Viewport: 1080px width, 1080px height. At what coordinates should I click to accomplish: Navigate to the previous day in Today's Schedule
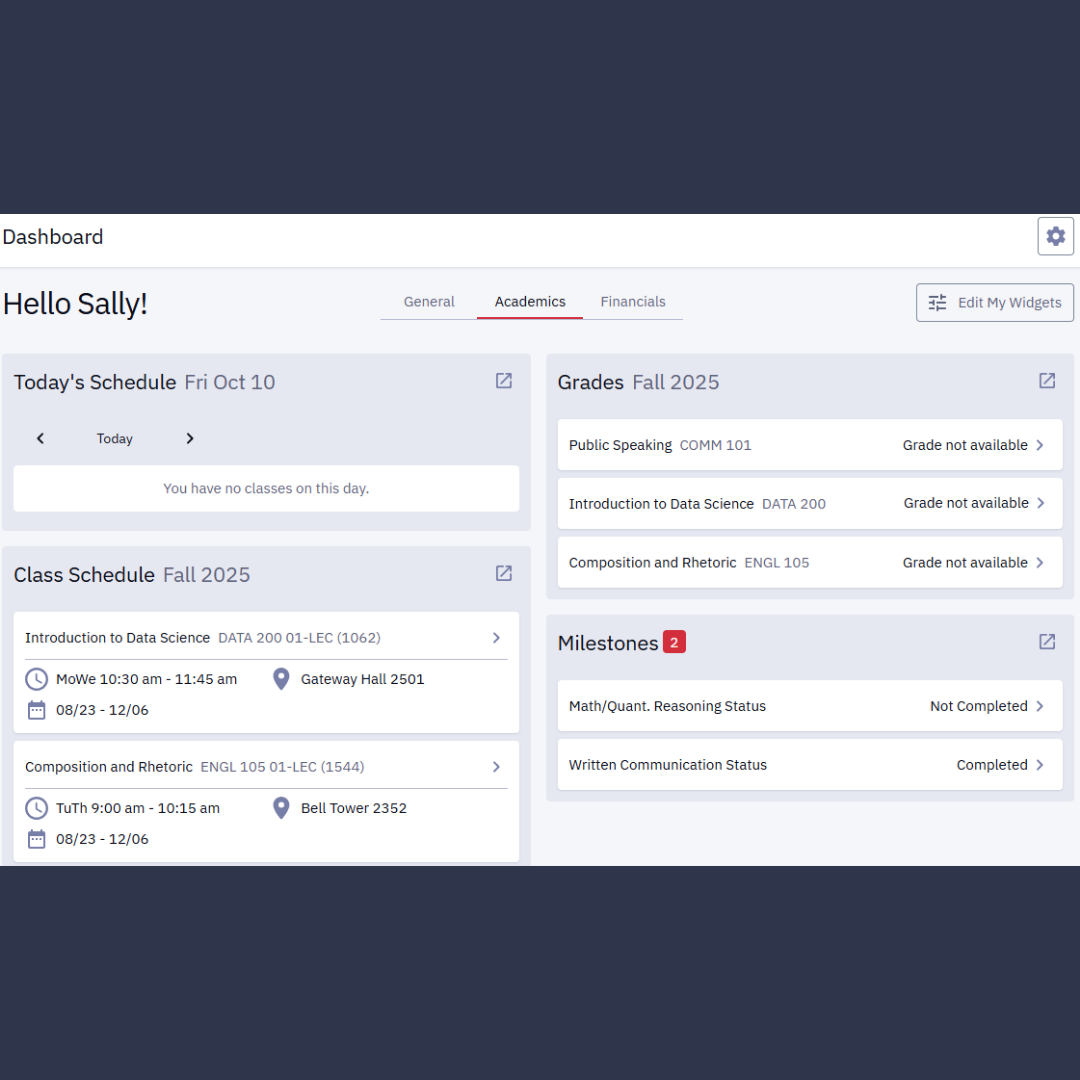pyautogui.click(x=40, y=438)
